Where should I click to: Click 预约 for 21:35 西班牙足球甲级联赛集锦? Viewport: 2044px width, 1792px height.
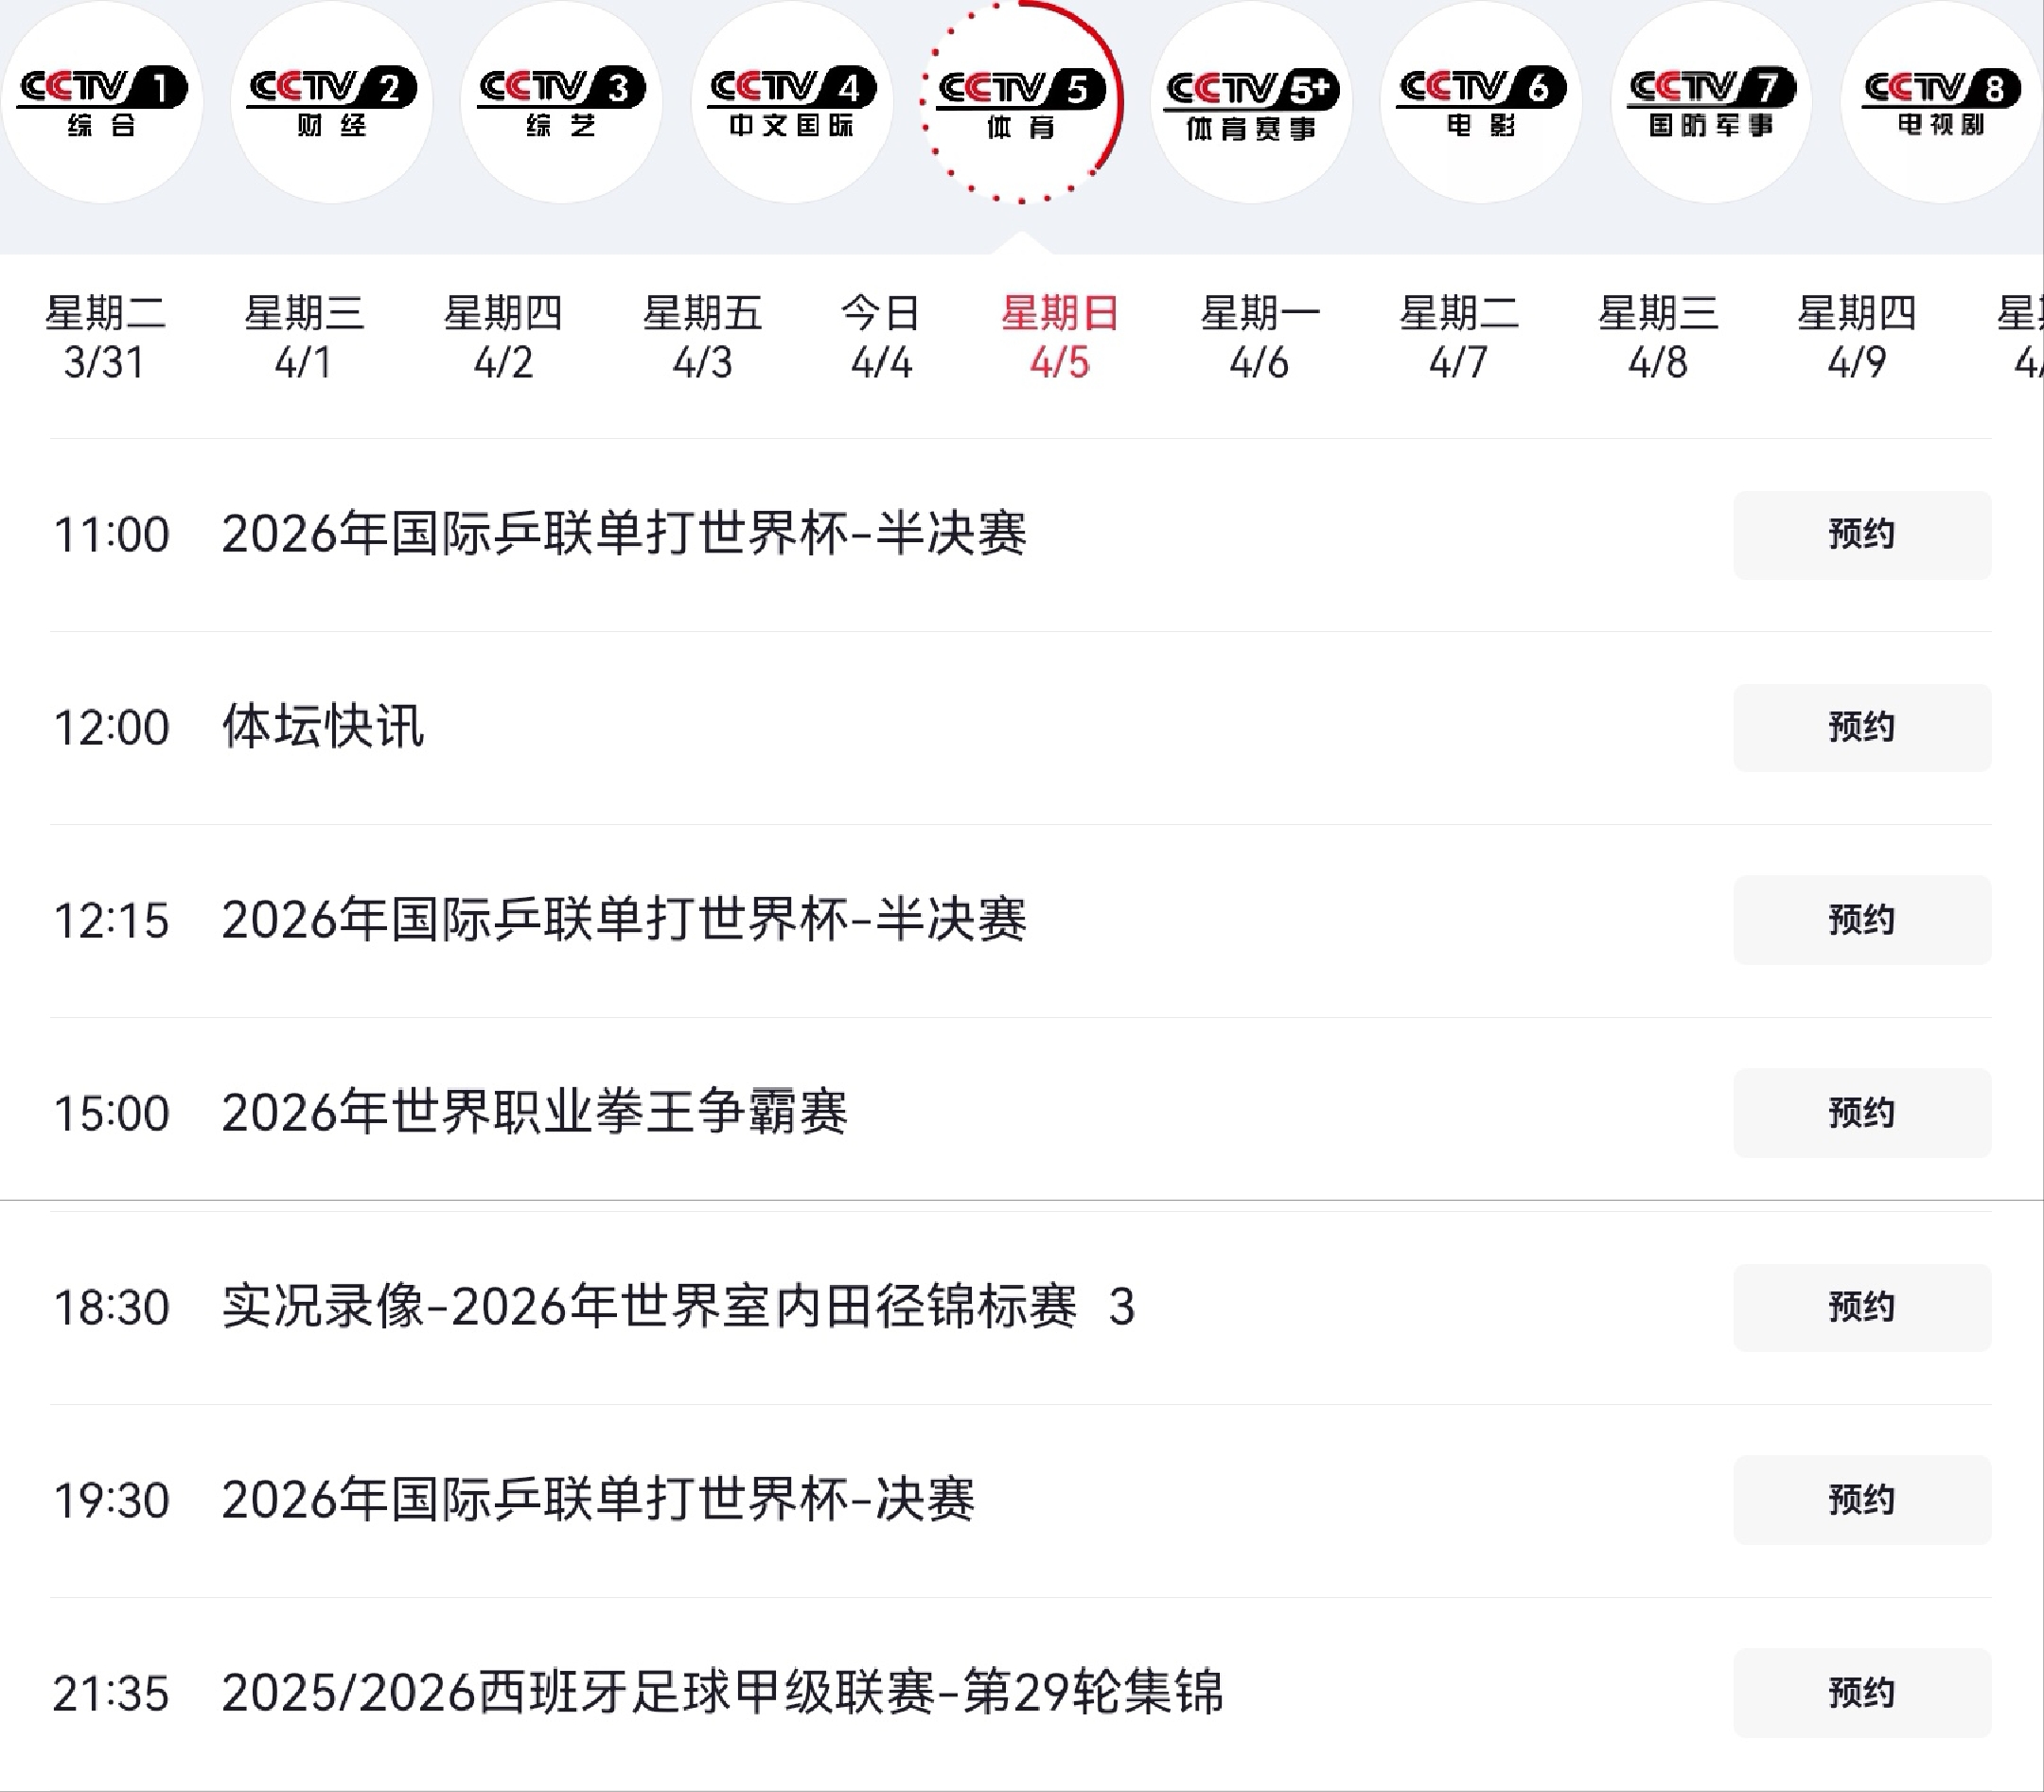pos(1861,1693)
